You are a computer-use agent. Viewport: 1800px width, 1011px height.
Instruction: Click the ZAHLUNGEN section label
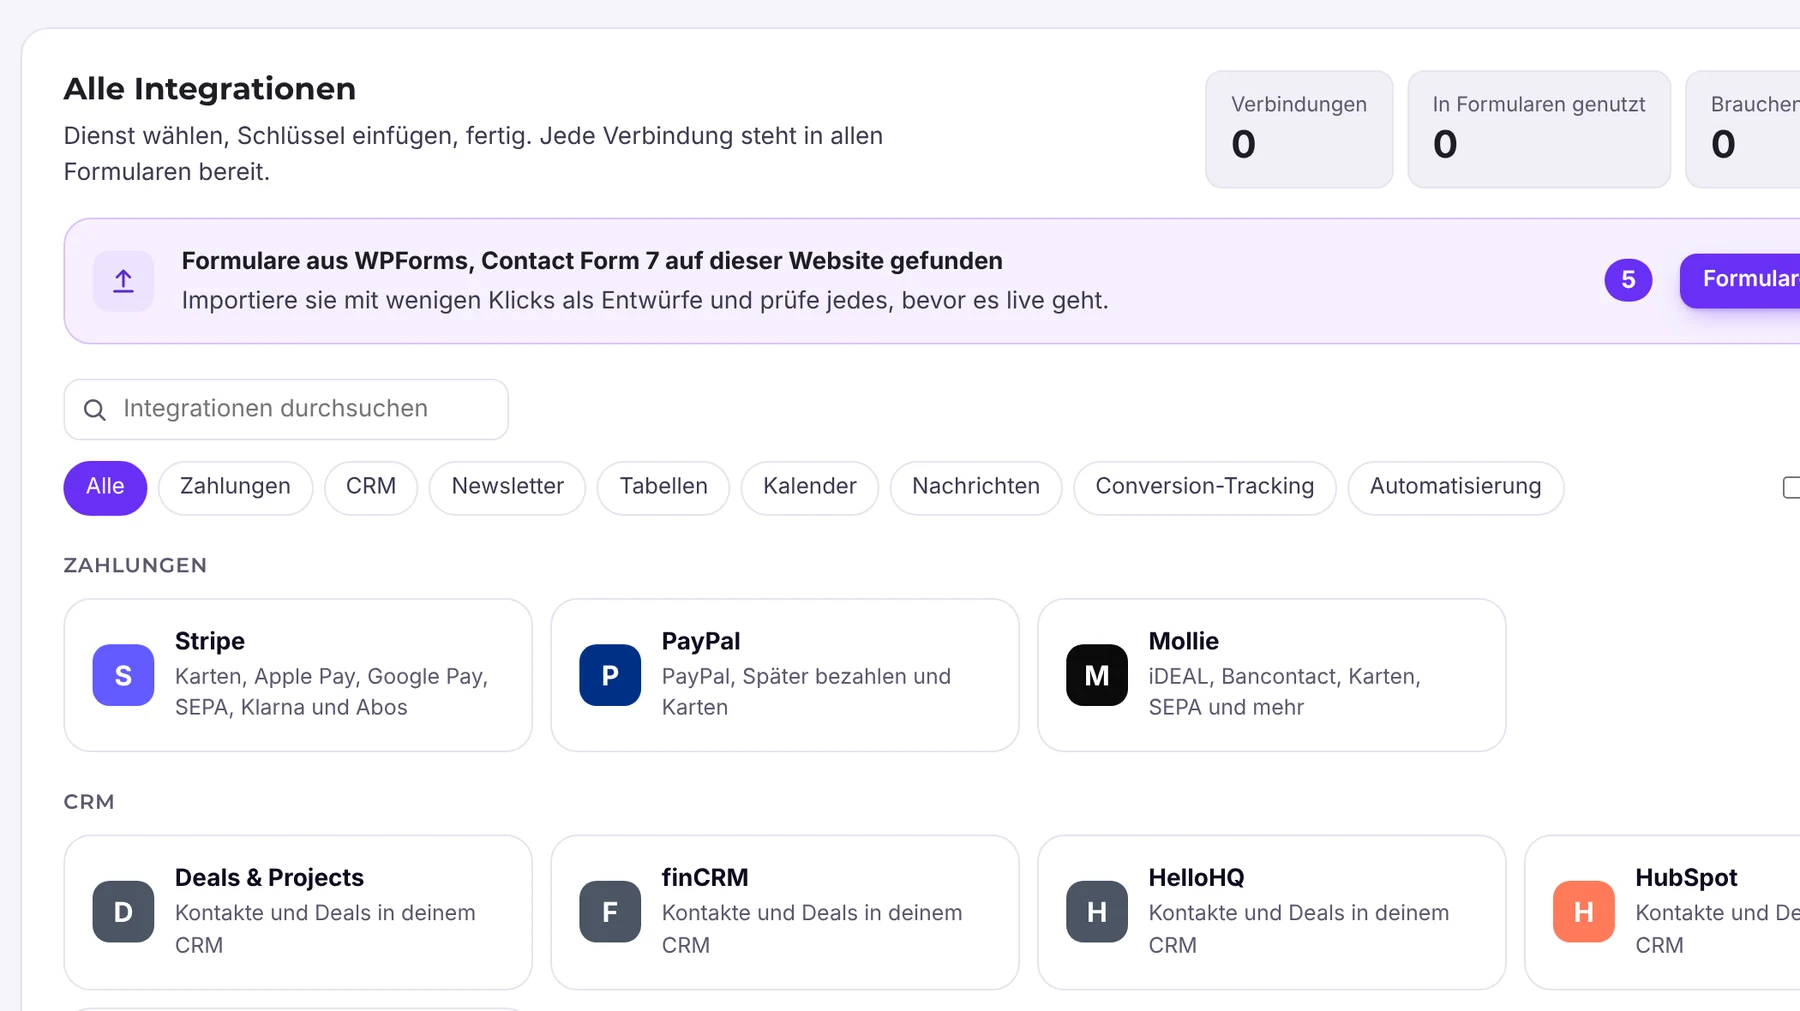coord(135,565)
